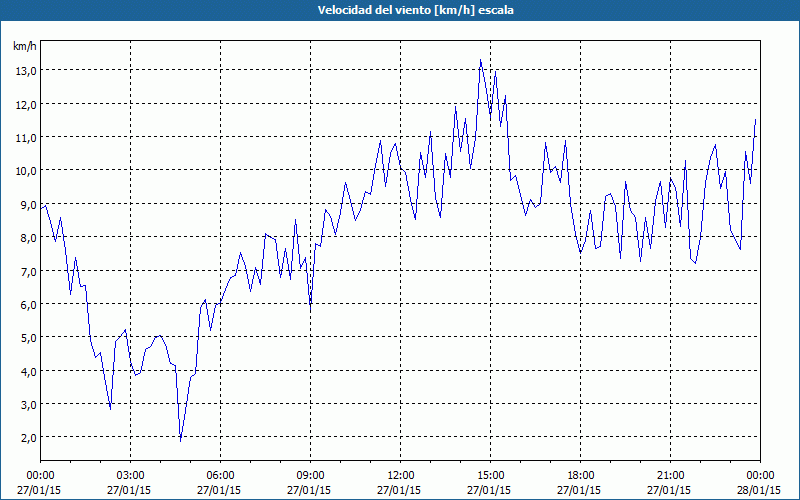
Task: Click the '27/01/15' date under 03:00
Action: [x=129, y=490]
